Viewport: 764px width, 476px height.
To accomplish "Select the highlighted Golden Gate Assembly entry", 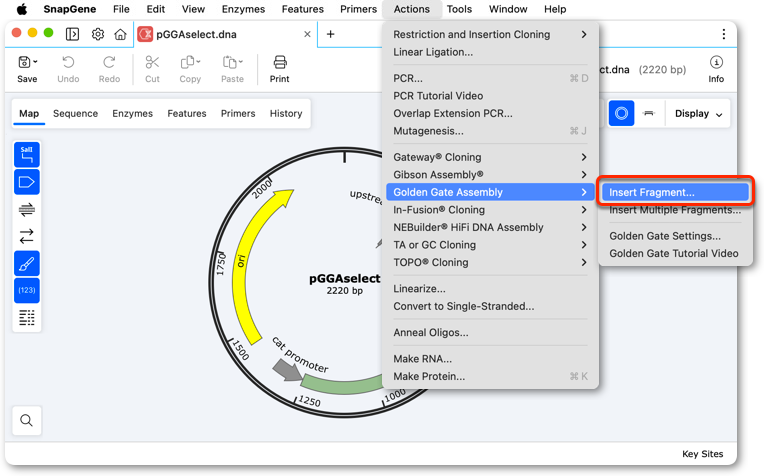I will 490,192.
